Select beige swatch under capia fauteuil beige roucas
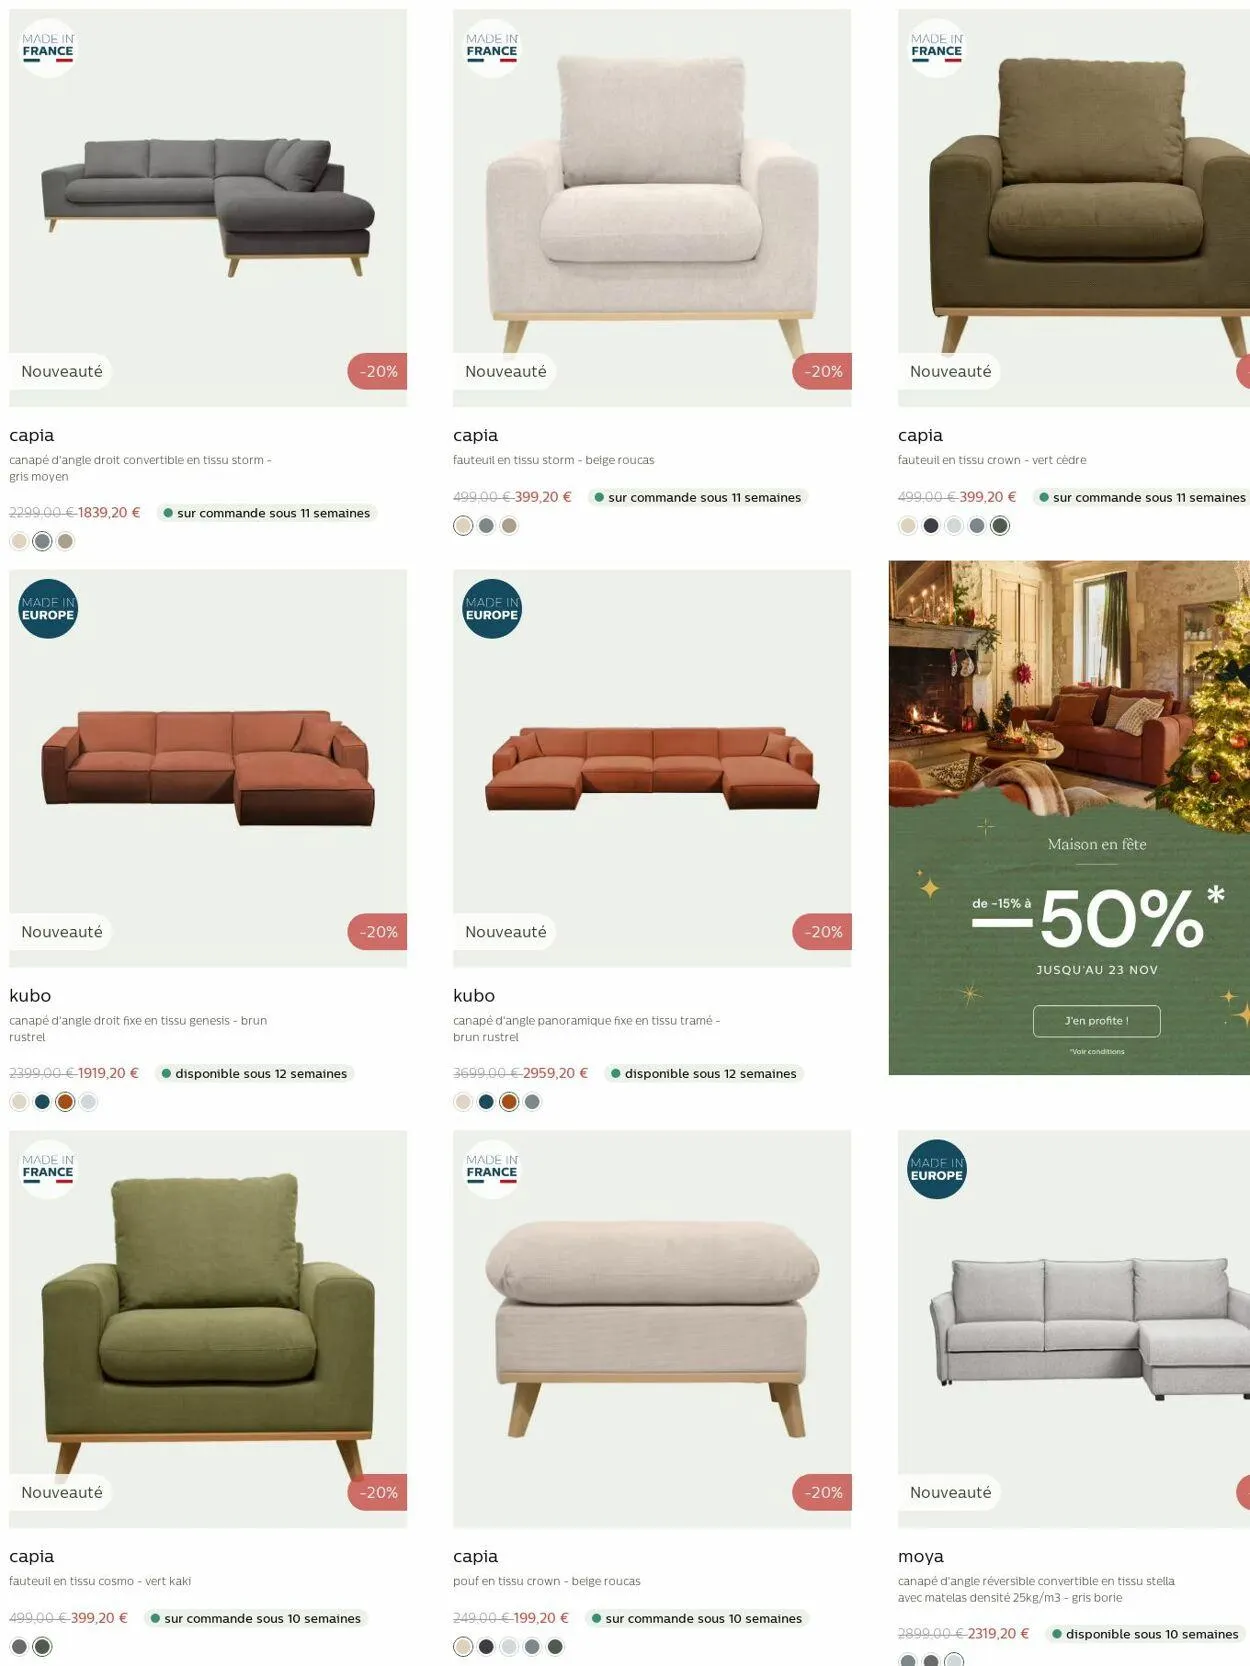 463,525
